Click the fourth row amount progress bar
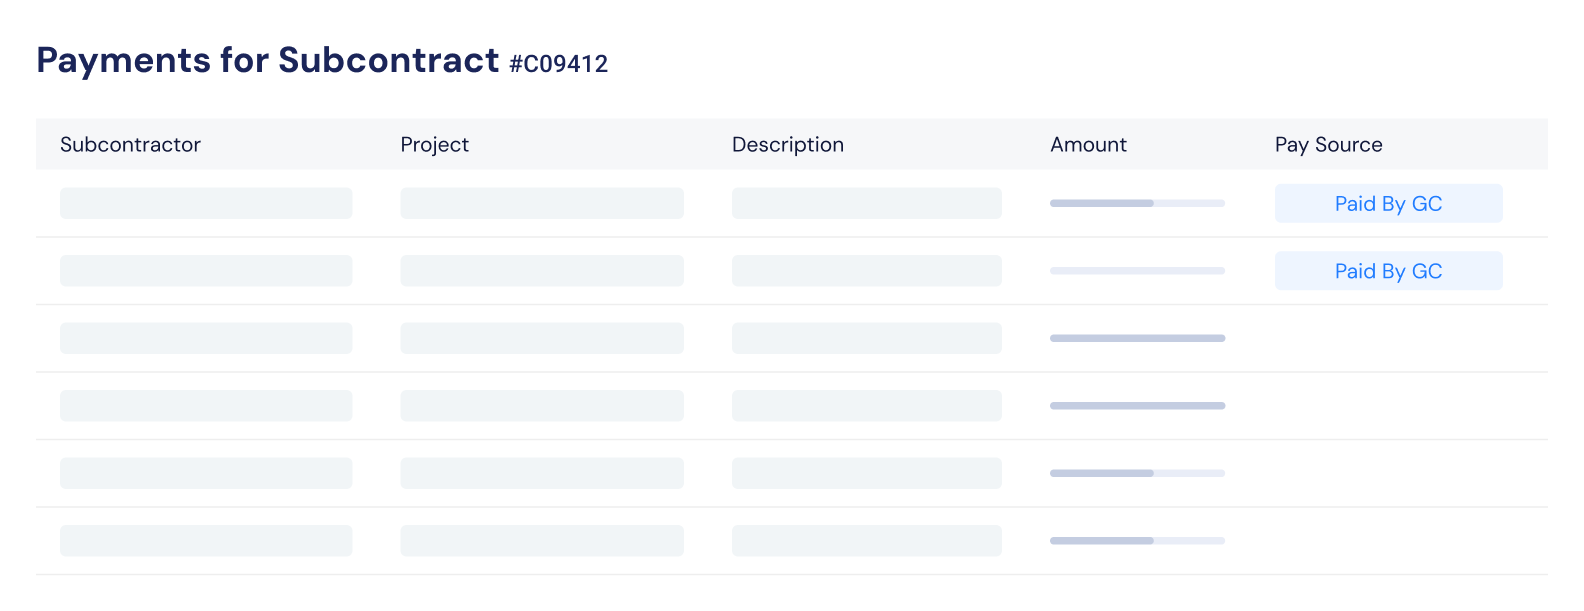Screen dimensions: 1584x611 pos(1137,406)
